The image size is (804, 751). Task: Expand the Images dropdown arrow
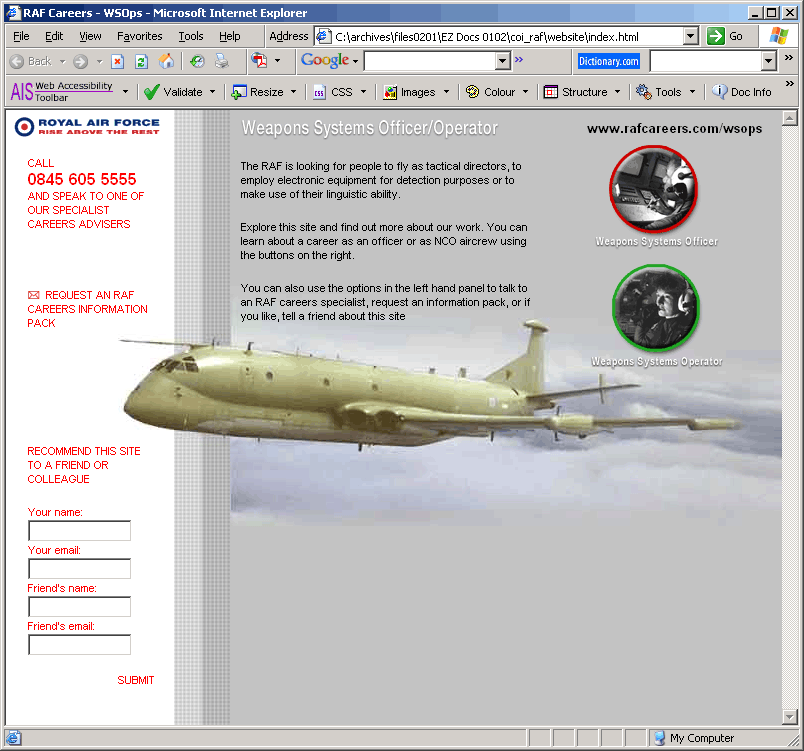[x=446, y=92]
